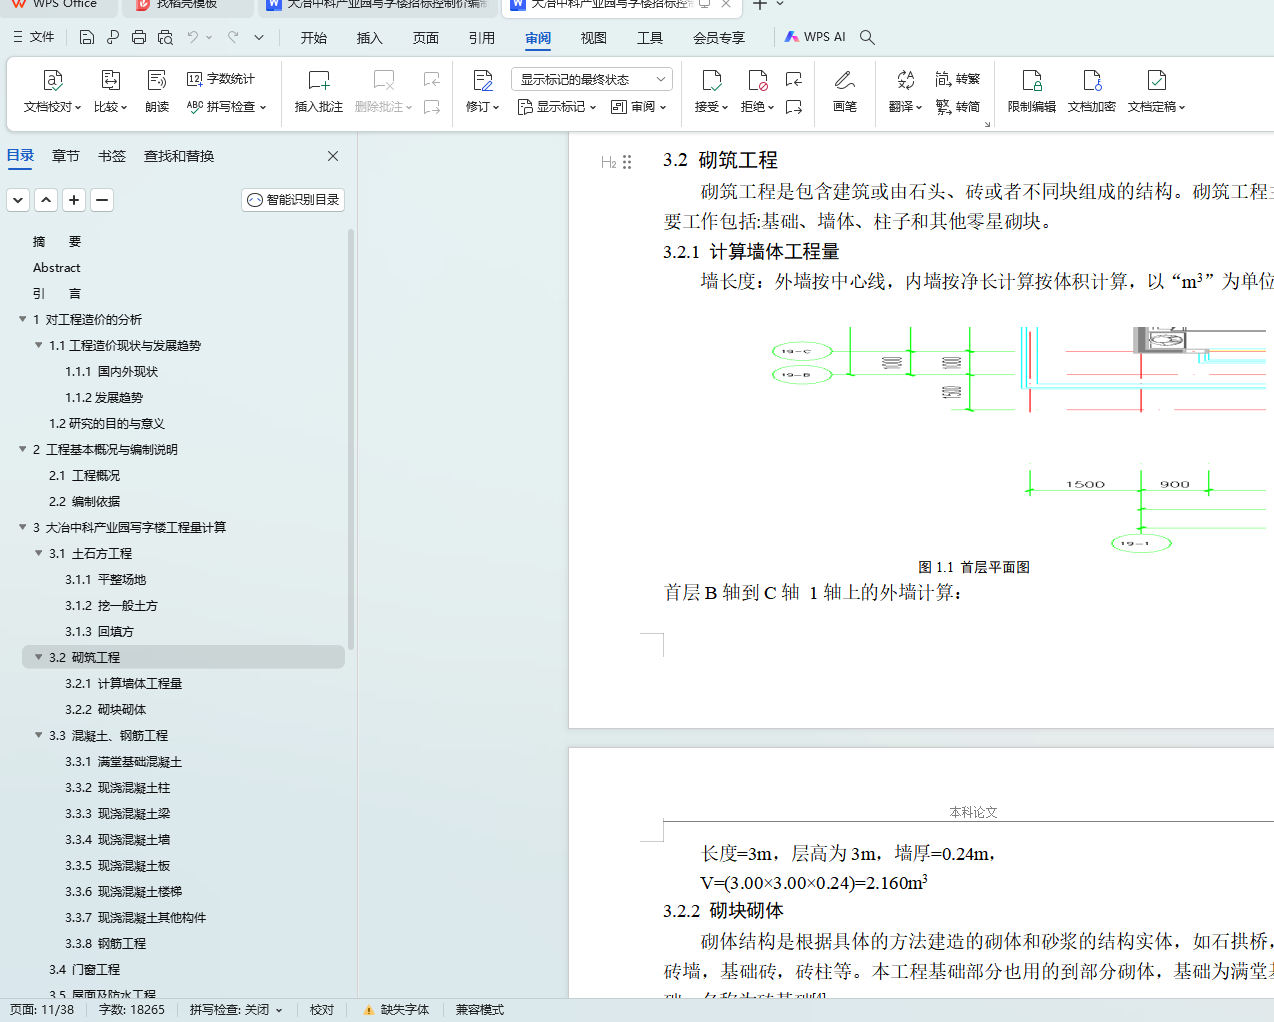
Task: Click 字数: 18265 in status bar
Action: click(132, 1010)
